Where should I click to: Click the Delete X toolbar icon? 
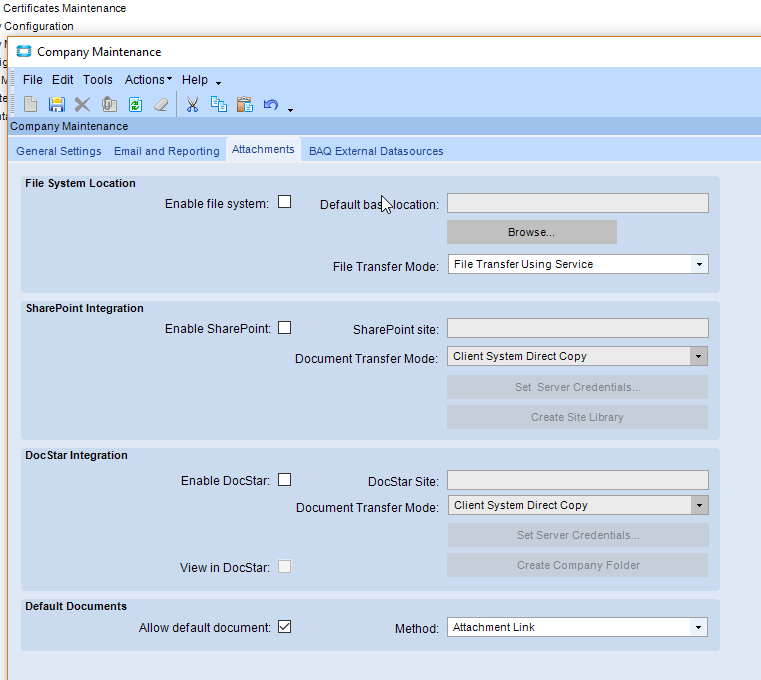click(x=83, y=104)
